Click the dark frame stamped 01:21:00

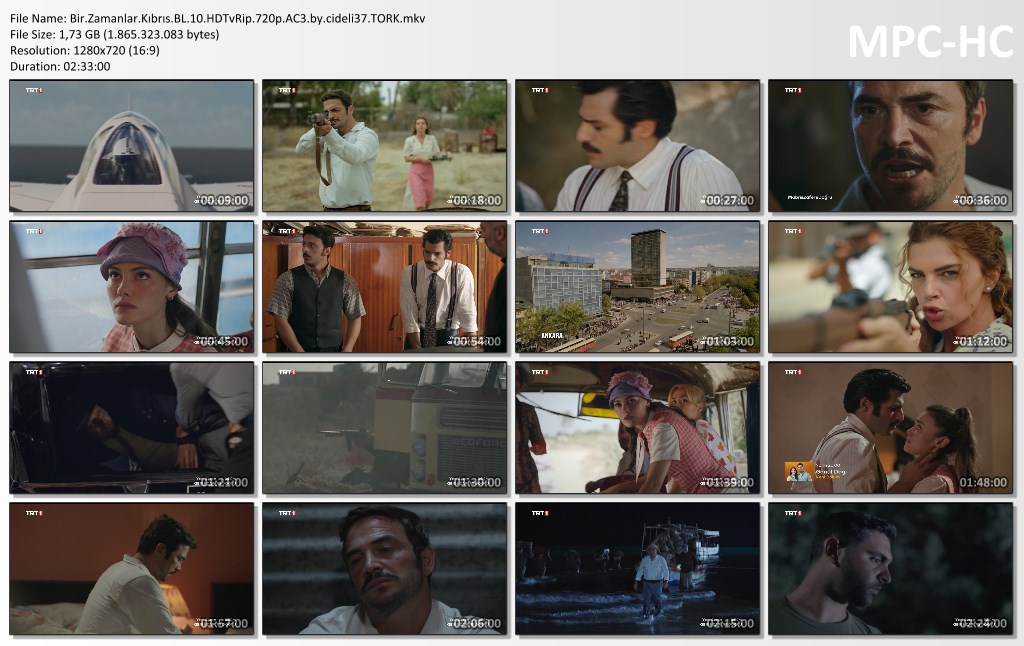click(131, 428)
